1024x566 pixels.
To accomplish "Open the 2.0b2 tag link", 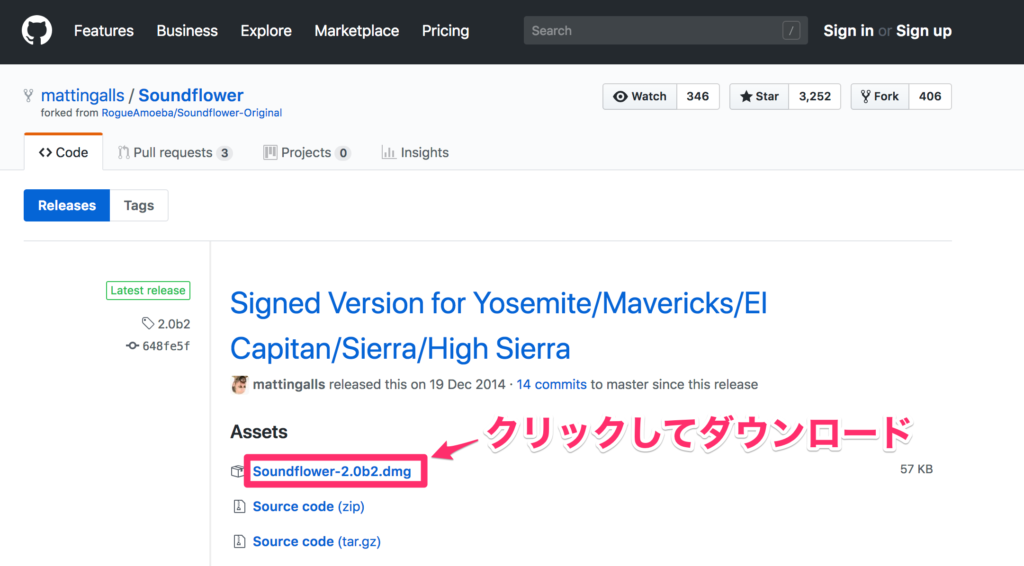I will tap(174, 324).
